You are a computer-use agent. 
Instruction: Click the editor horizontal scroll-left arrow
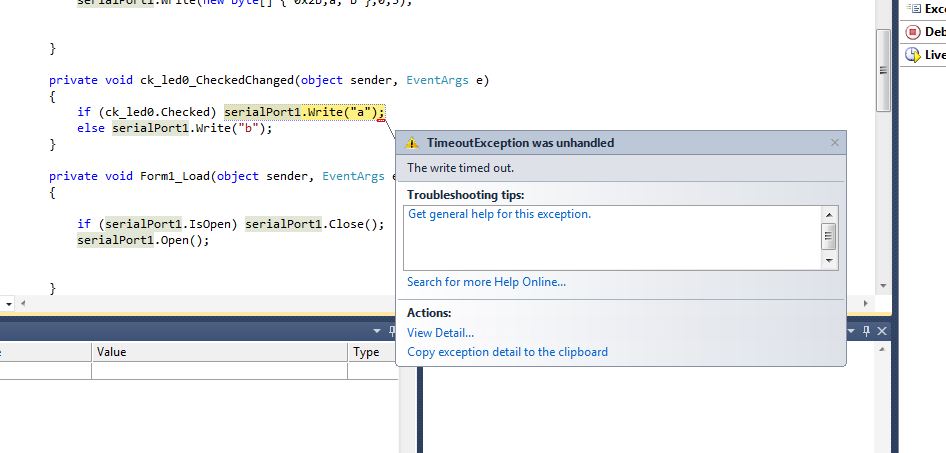click(x=24, y=303)
